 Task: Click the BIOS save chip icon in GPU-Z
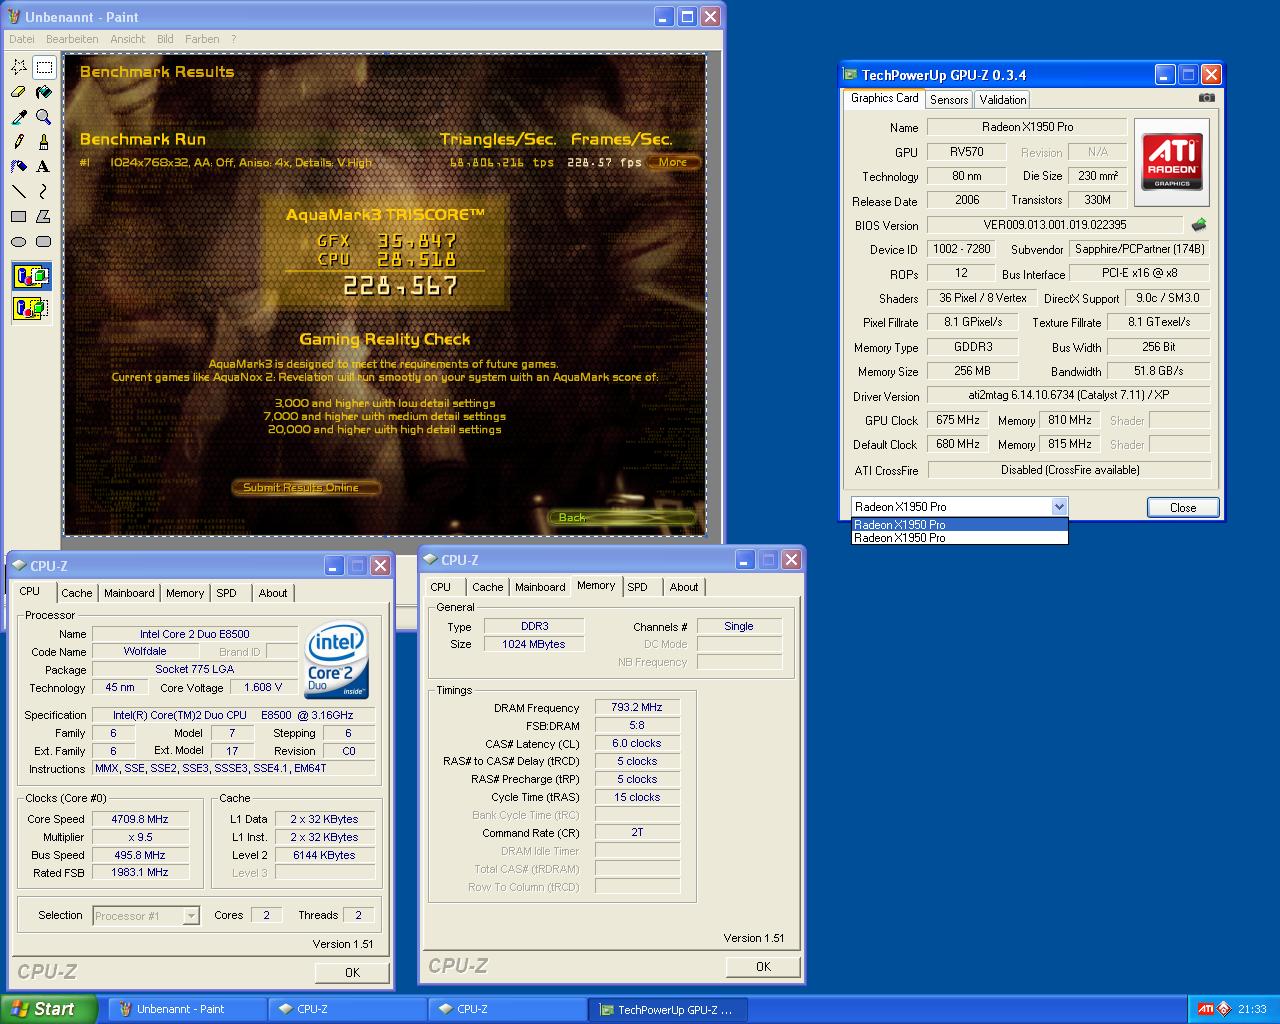(x=1199, y=225)
